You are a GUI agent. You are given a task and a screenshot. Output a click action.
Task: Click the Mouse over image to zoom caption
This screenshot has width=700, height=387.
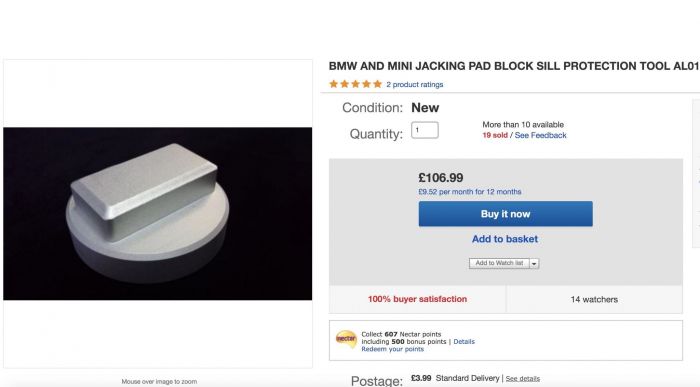point(159,382)
